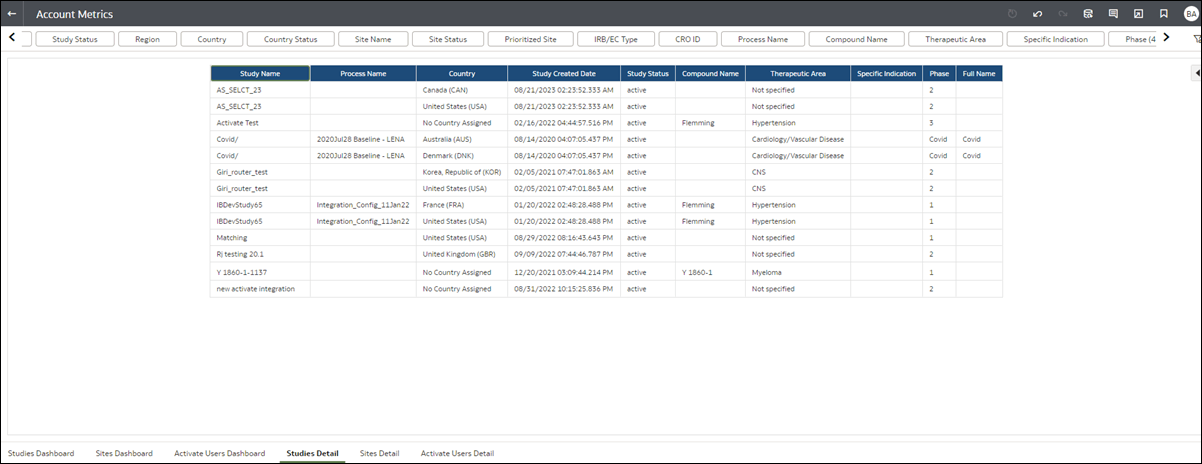The height and width of the screenshot is (464, 1202).
Task: Click the Denmark (DNK) country cell
Action: coord(462,155)
